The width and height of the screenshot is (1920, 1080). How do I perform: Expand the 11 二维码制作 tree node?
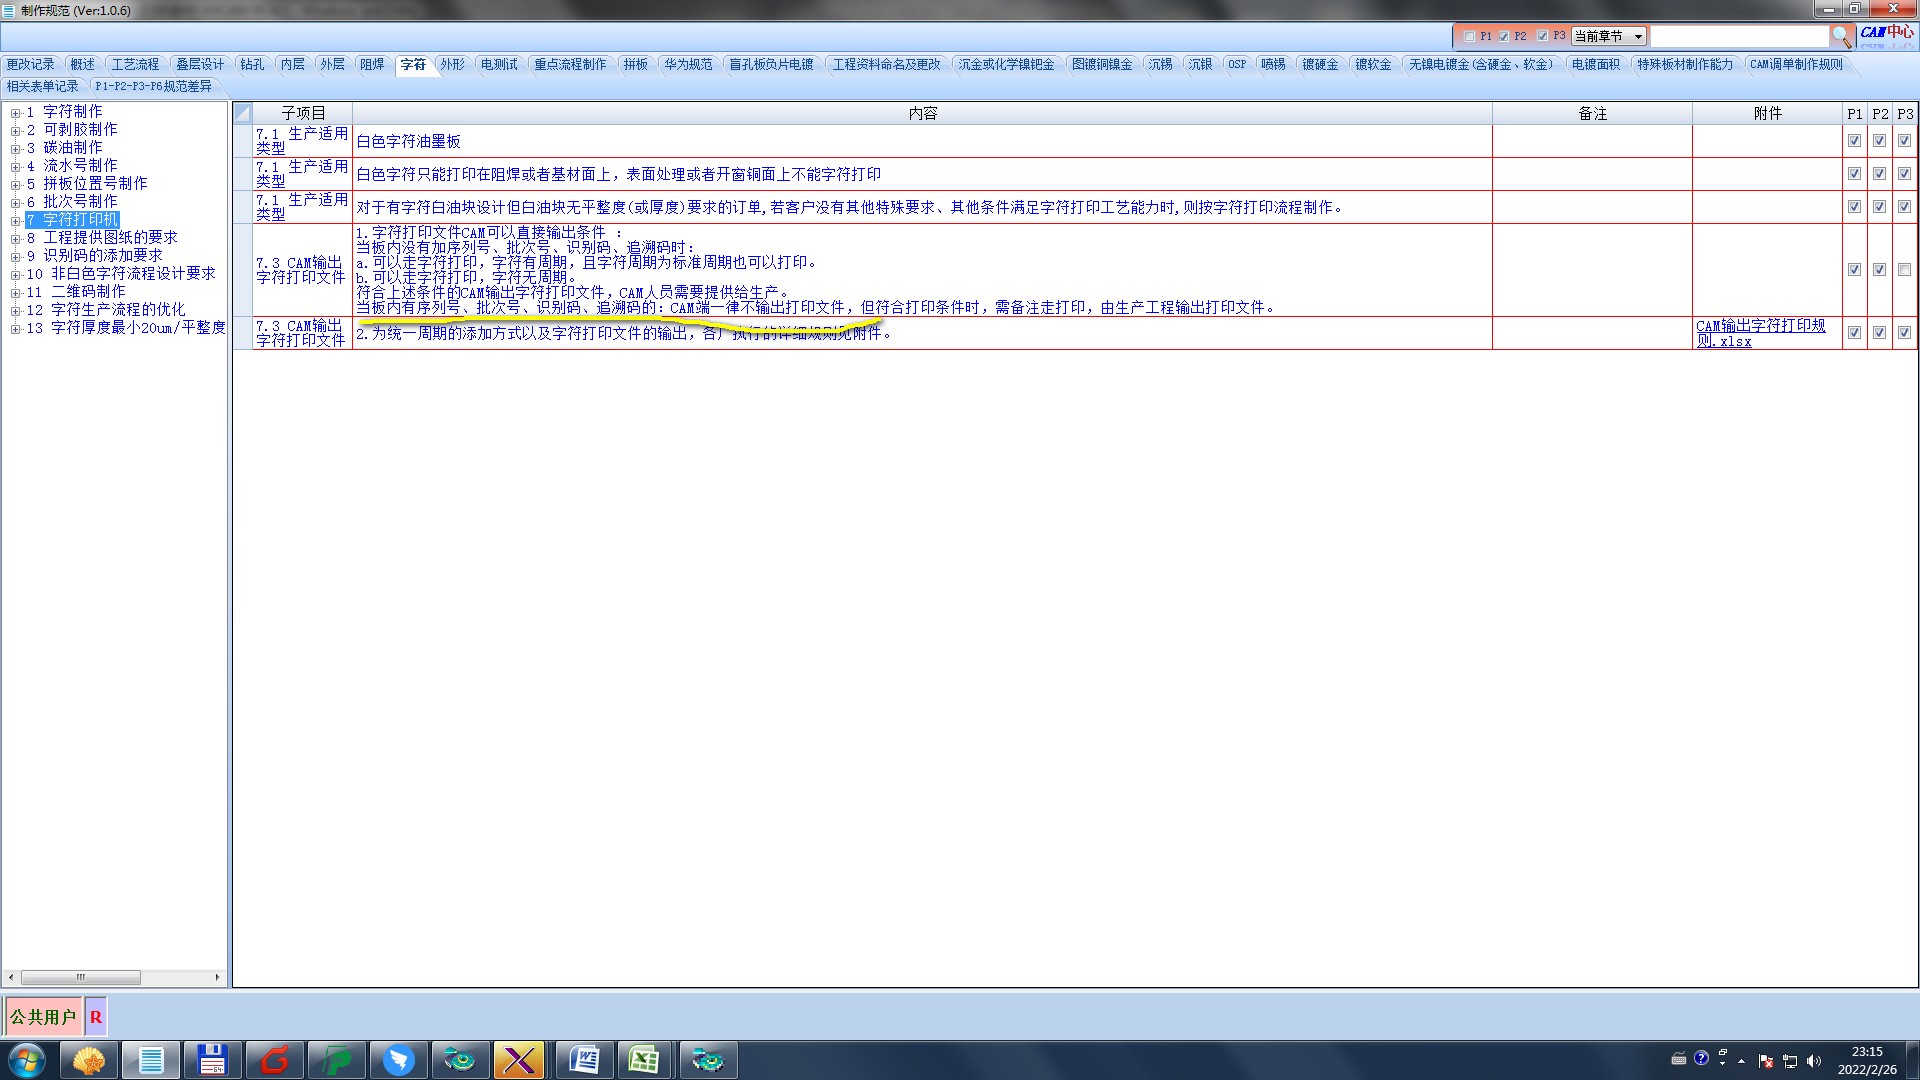click(x=15, y=293)
